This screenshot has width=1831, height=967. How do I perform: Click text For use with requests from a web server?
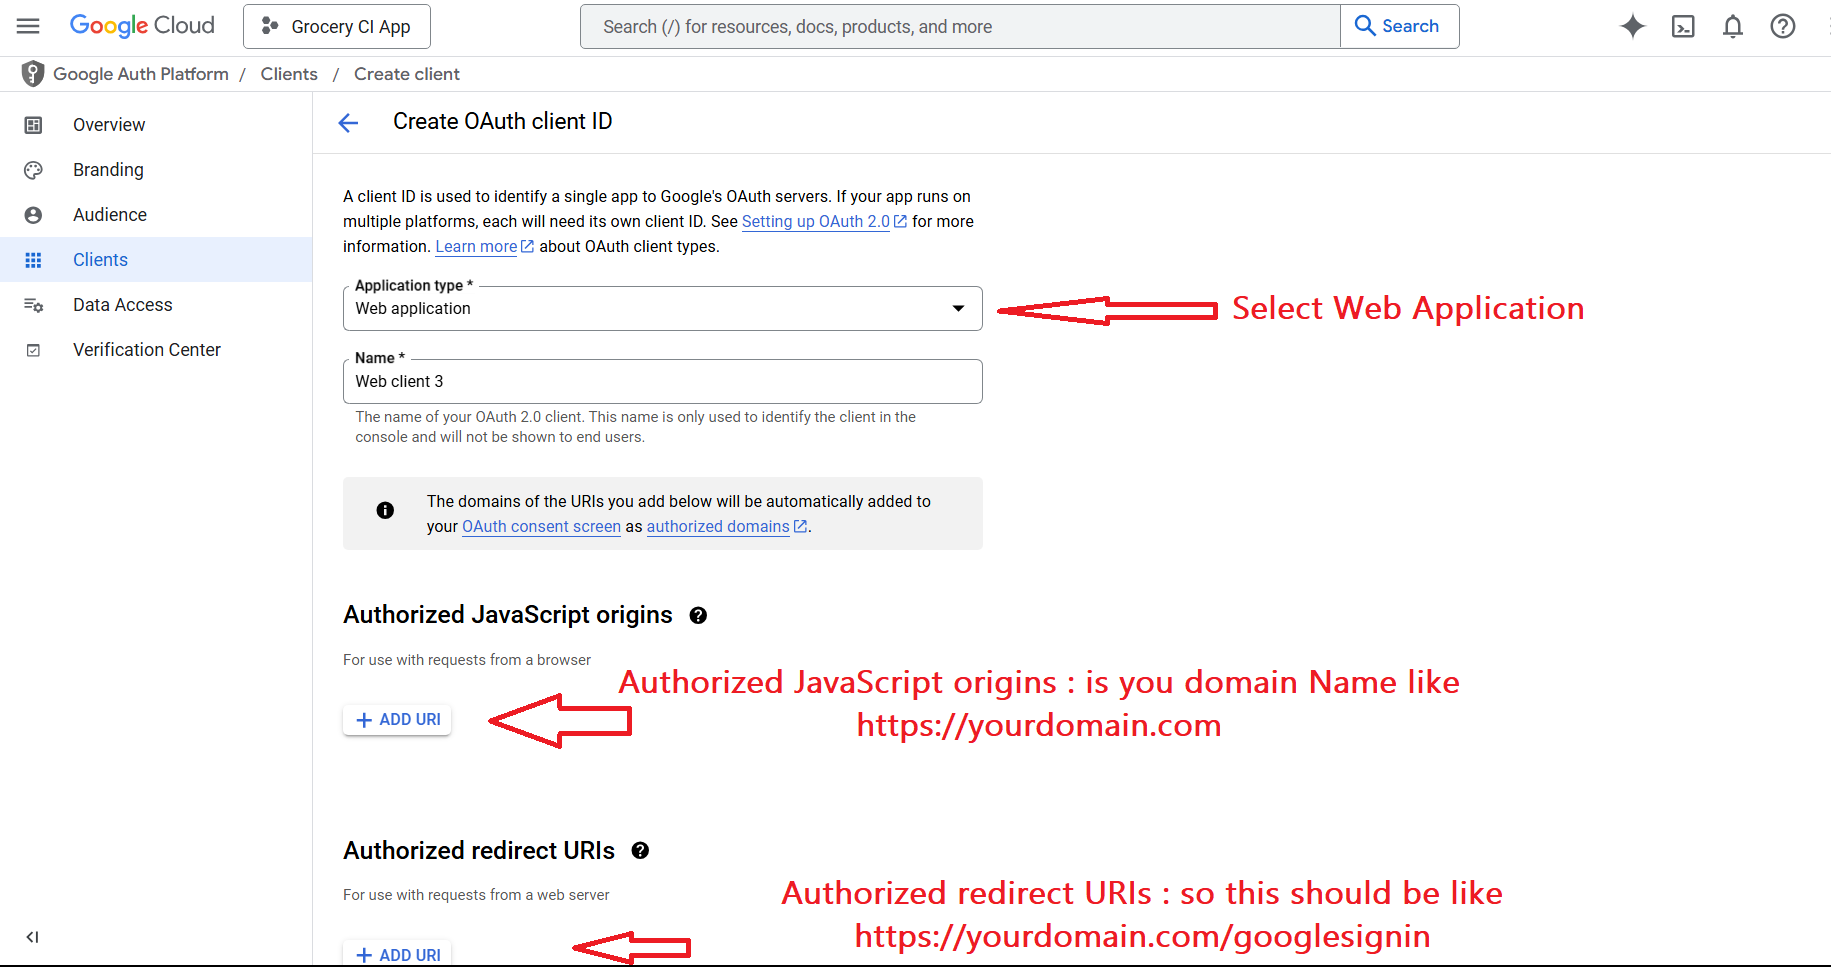coord(476,895)
